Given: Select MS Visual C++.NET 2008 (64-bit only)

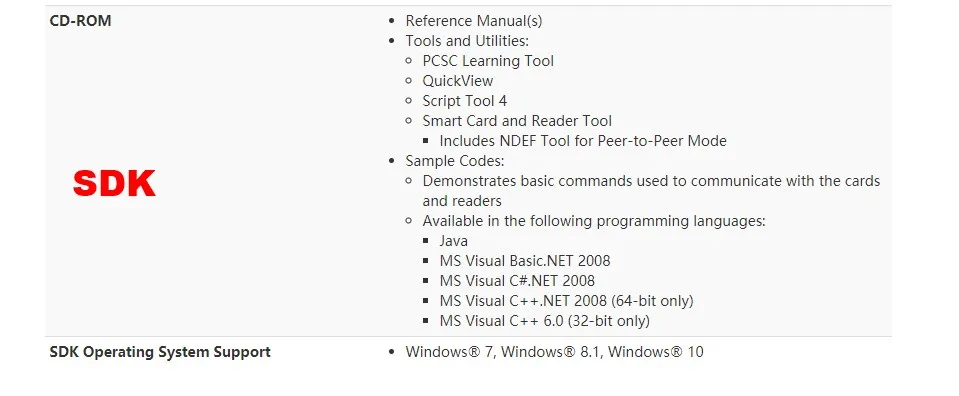Looking at the screenshot, I should tap(566, 301).
